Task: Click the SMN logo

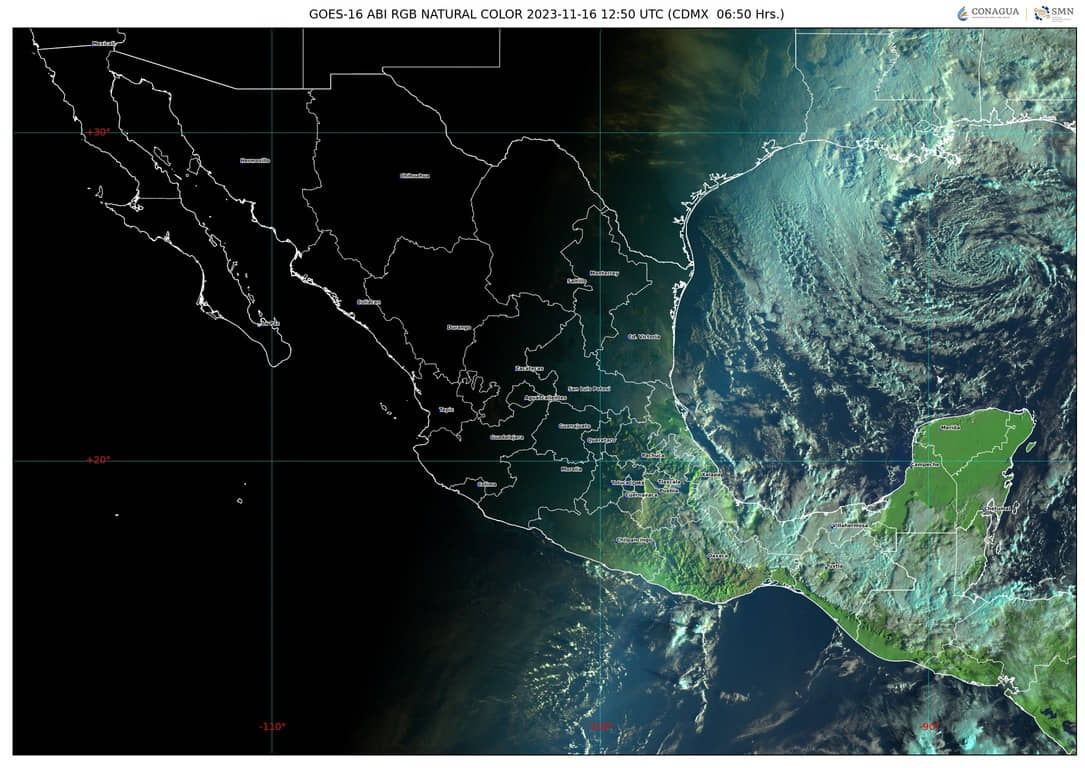Action: point(1054,13)
